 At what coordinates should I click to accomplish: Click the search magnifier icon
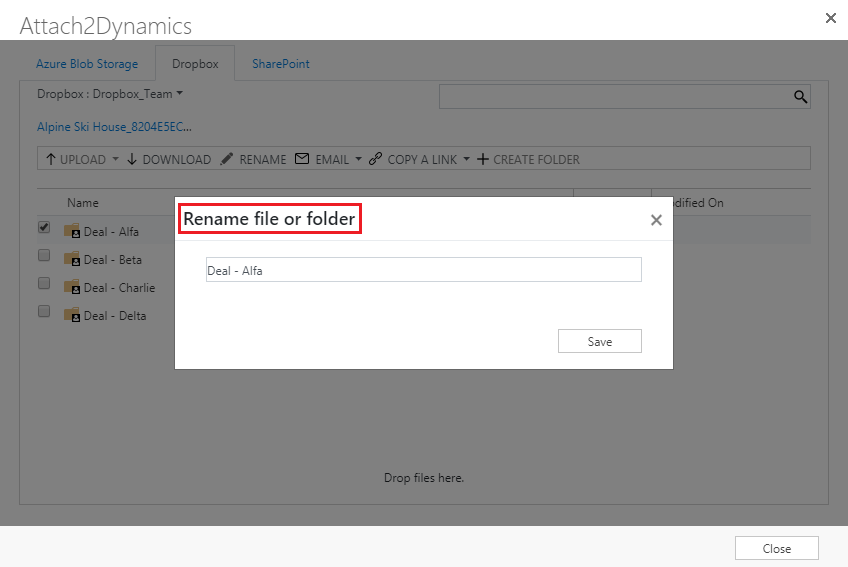coord(800,97)
